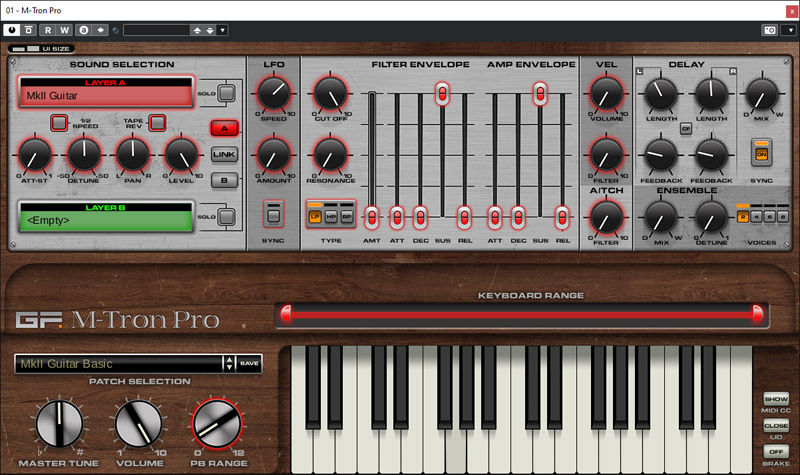
Task: Select the LINK layers button
Action: [223, 154]
